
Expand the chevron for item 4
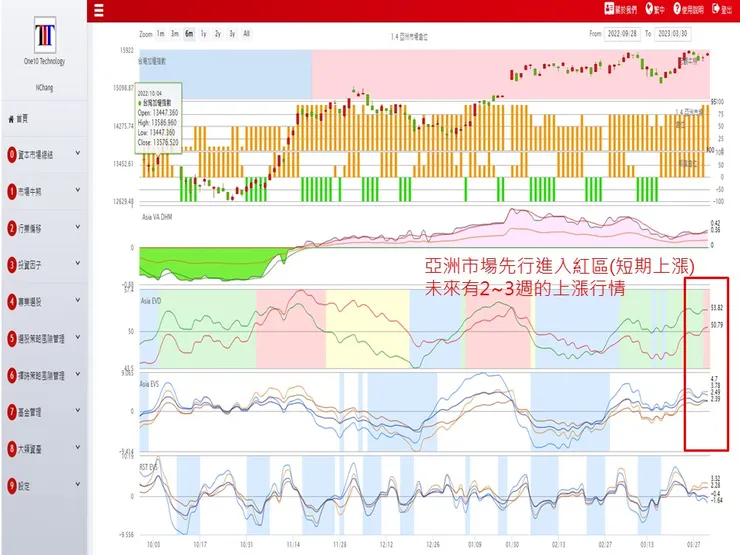click(x=78, y=300)
